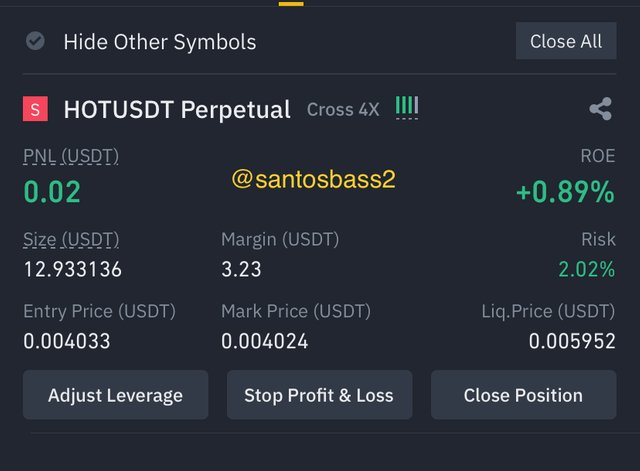Screen dimensions: 640x471
Task: Tap the 0.004033 entry price value
Action: coord(67,341)
